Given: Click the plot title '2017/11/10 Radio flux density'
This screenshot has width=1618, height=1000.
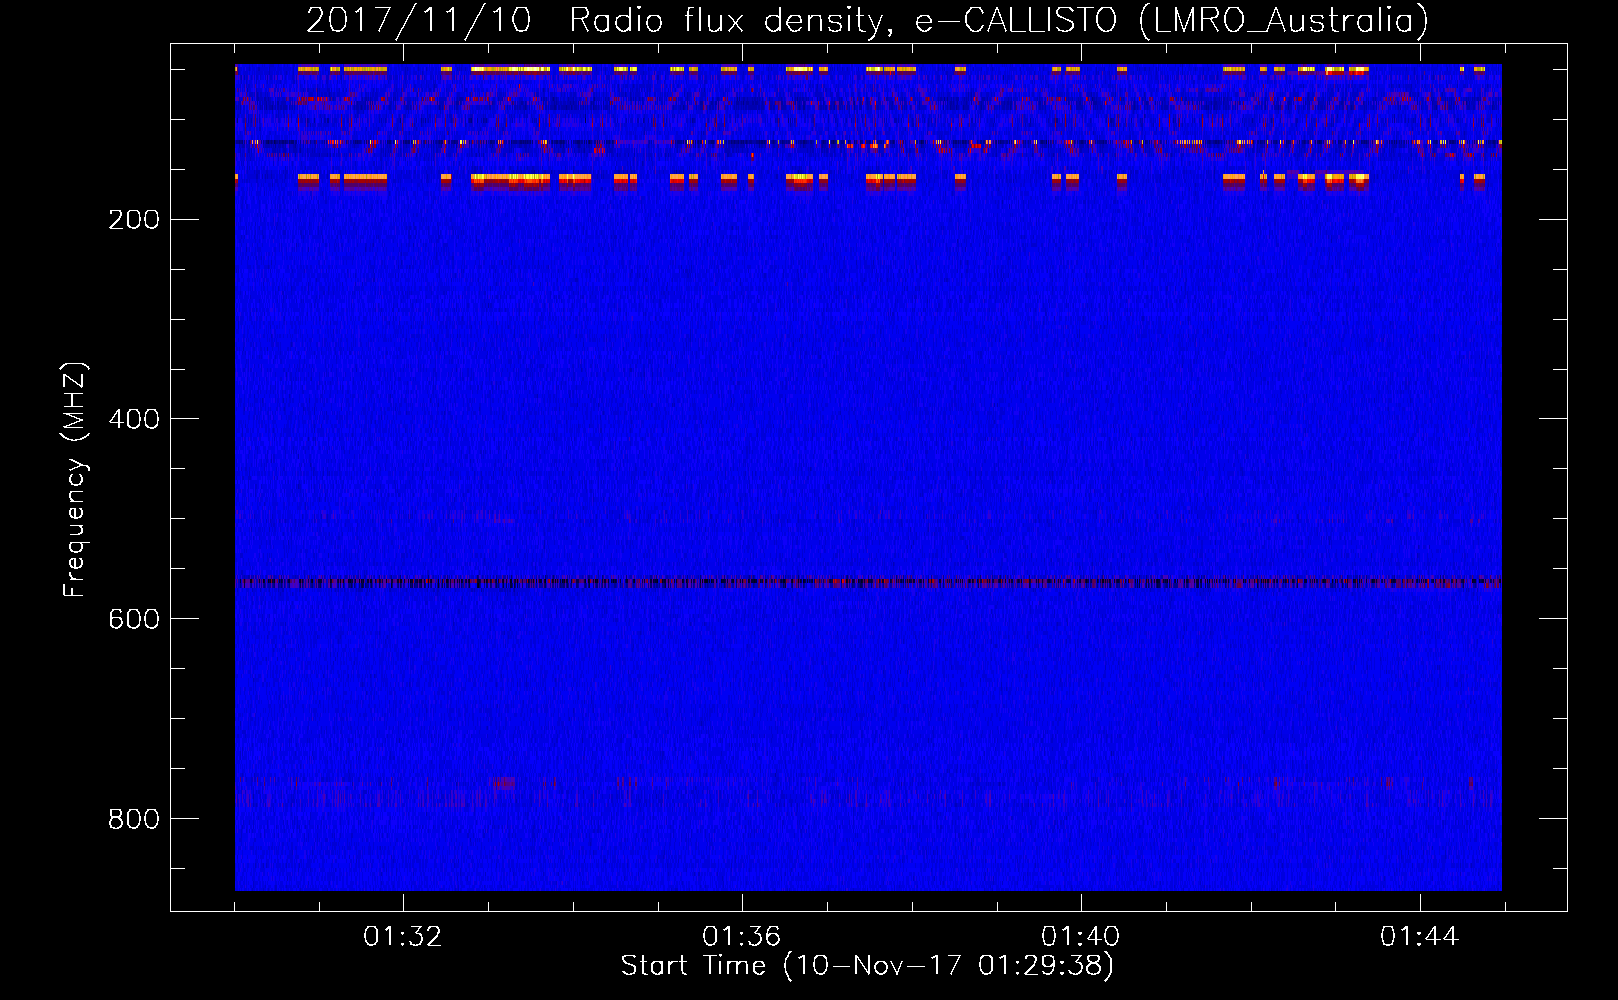Looking at the screenshot, I should pyautogui.click(x=867, y=20).
